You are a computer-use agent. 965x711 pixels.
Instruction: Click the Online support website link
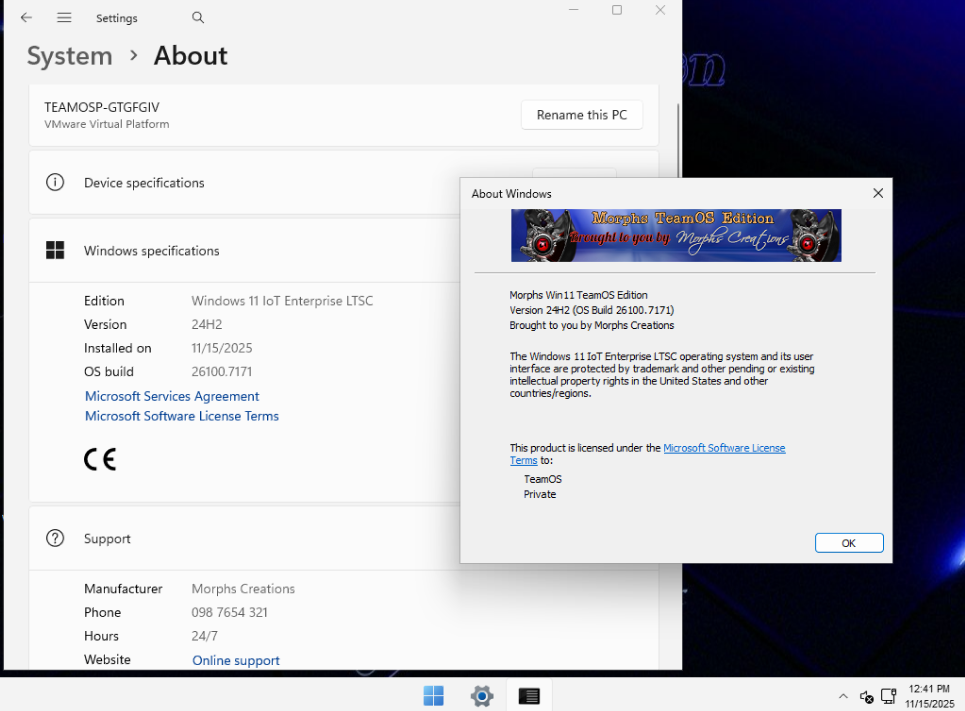[x=236, y=660]
